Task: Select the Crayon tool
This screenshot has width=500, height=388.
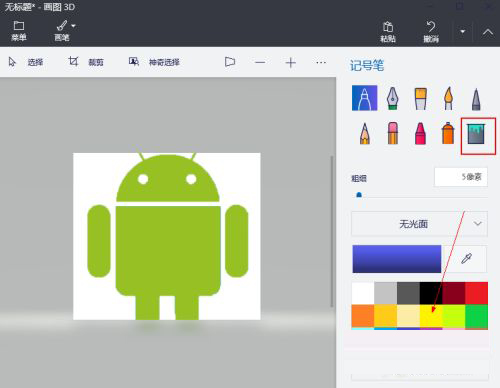Action: [x=420, y=133]
